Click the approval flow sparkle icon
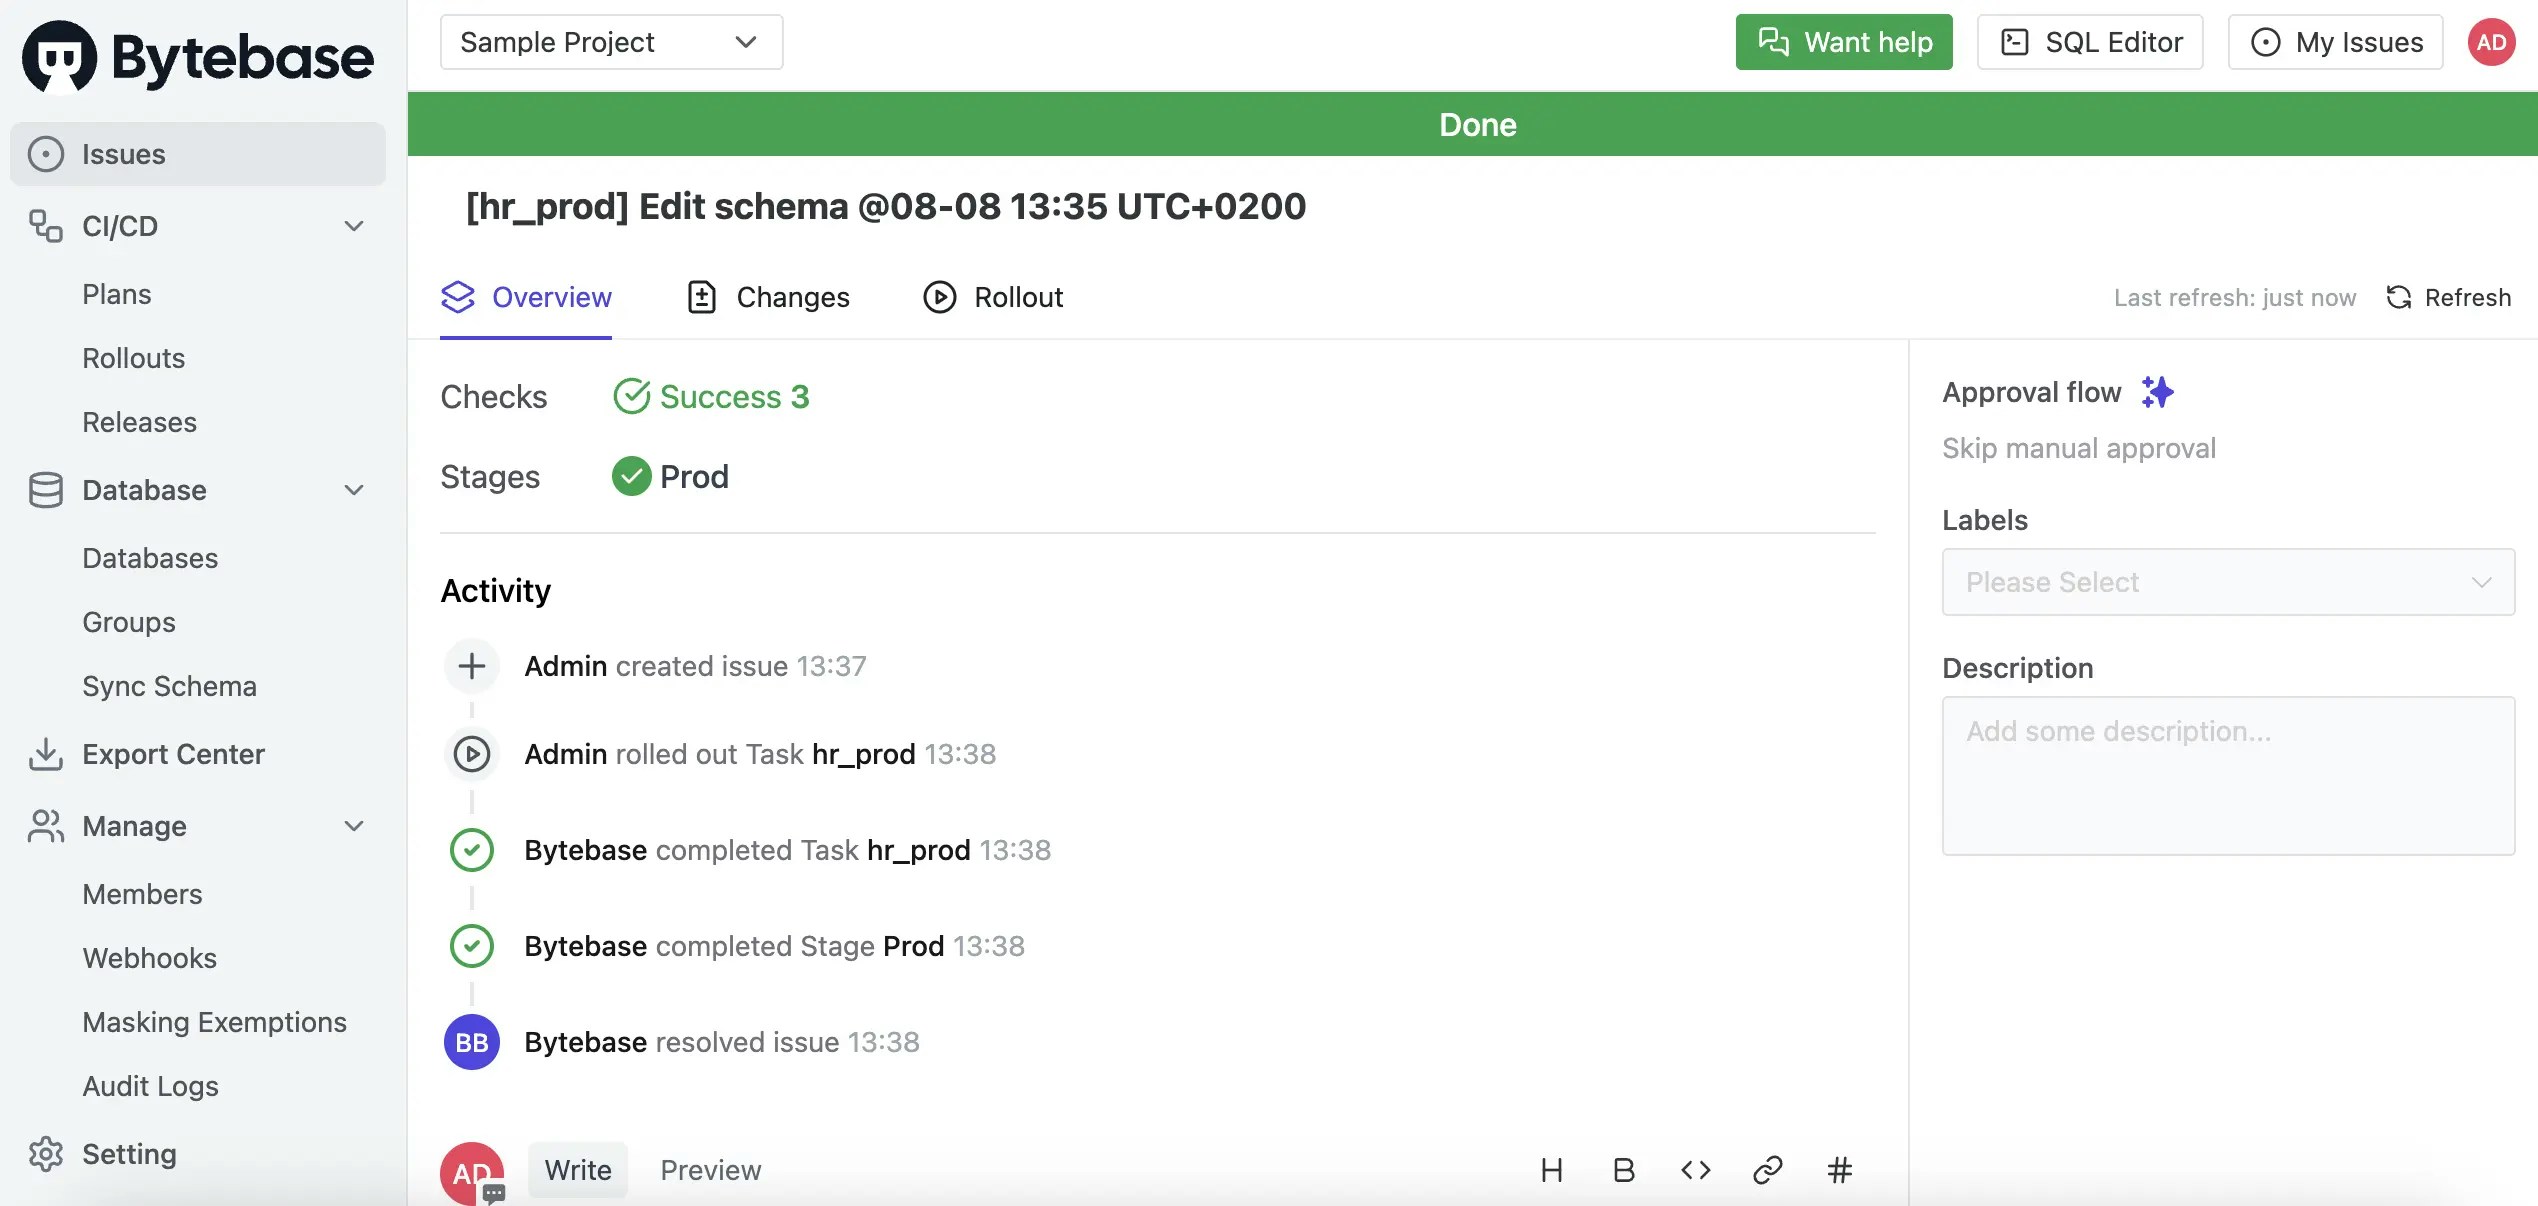The image size is (2538, 1206). (2157, 392)
